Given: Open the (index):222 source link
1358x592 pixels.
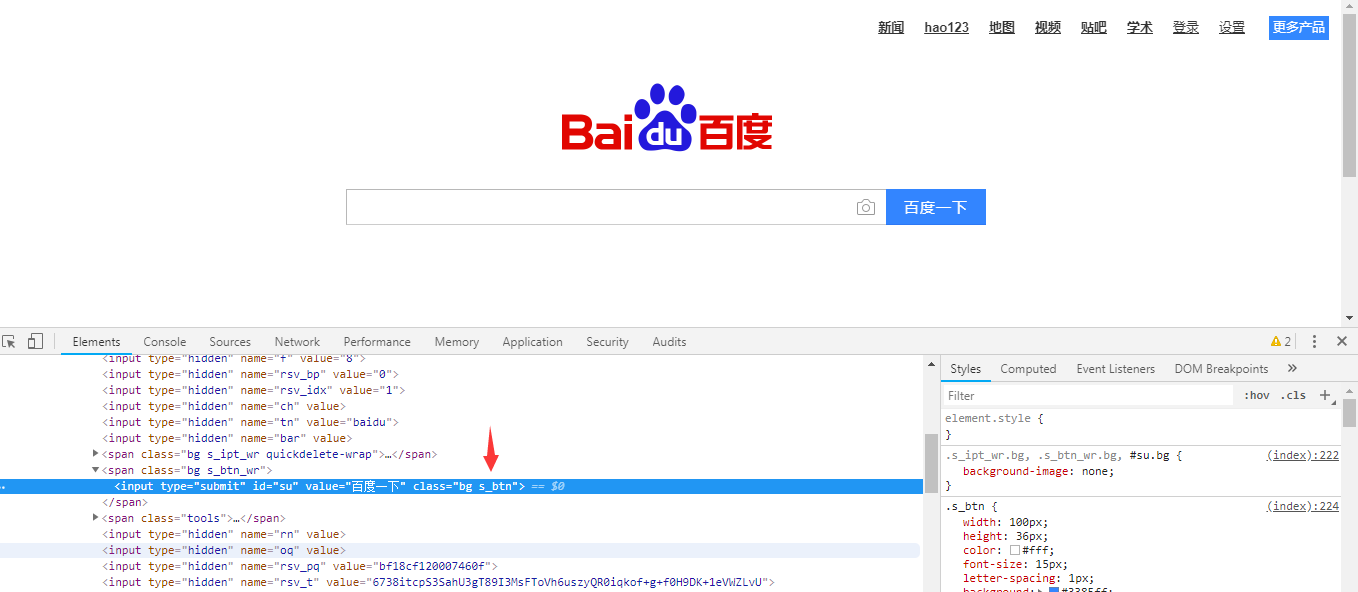Looking at the screenshot, I should [x=1302, y=455].
